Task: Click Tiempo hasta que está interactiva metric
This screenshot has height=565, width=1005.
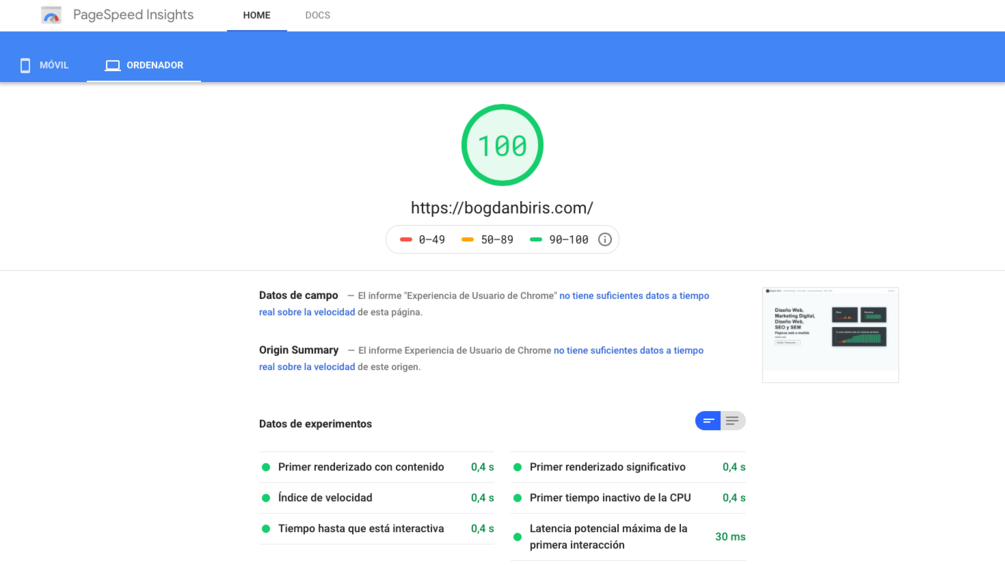Action: (376, 528)
